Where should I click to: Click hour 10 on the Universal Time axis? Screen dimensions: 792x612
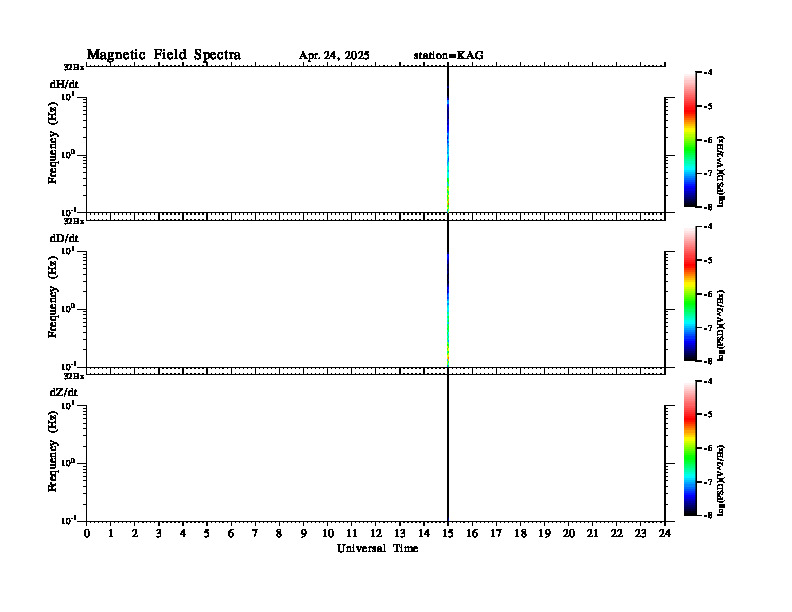pos(328,533)
